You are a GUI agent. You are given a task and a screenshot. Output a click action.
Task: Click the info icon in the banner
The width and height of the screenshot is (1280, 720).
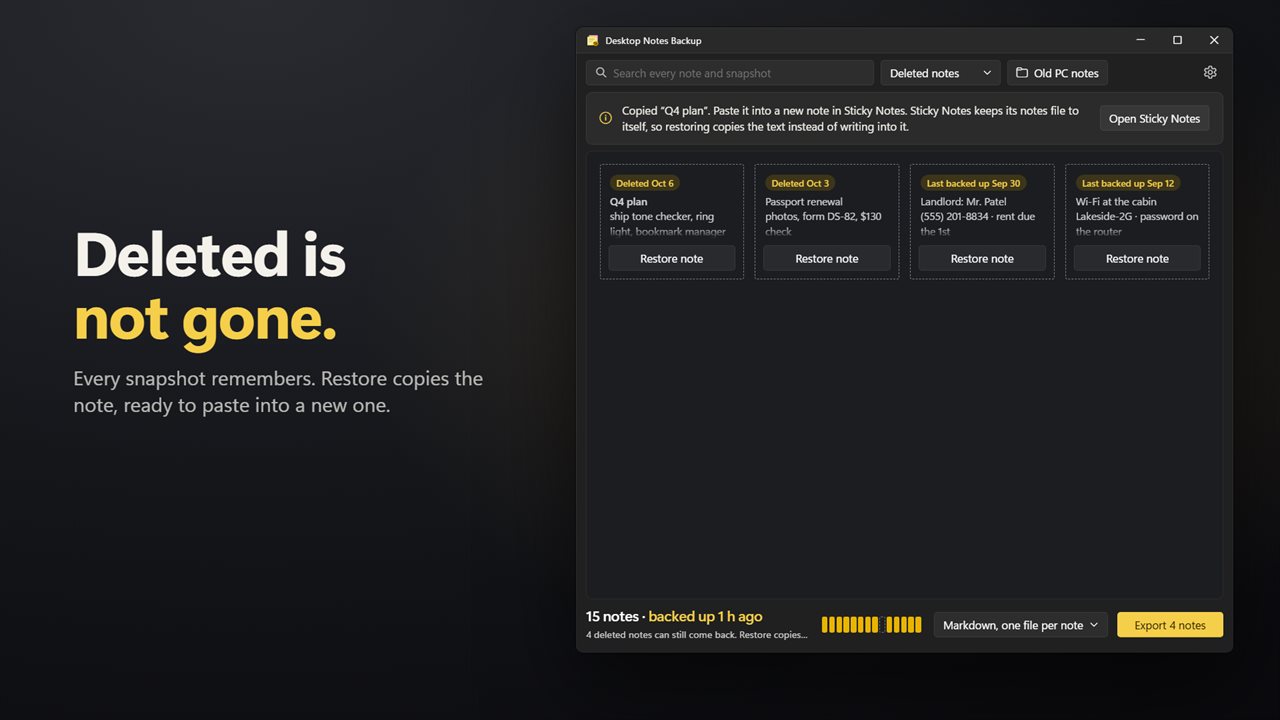605,118
